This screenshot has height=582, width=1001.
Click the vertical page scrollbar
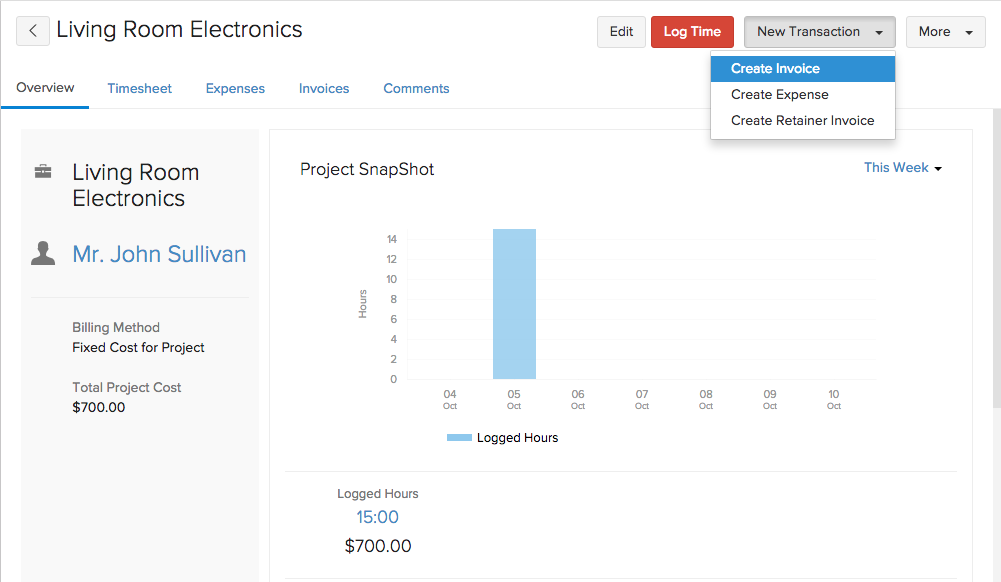(x=997, y=258)
